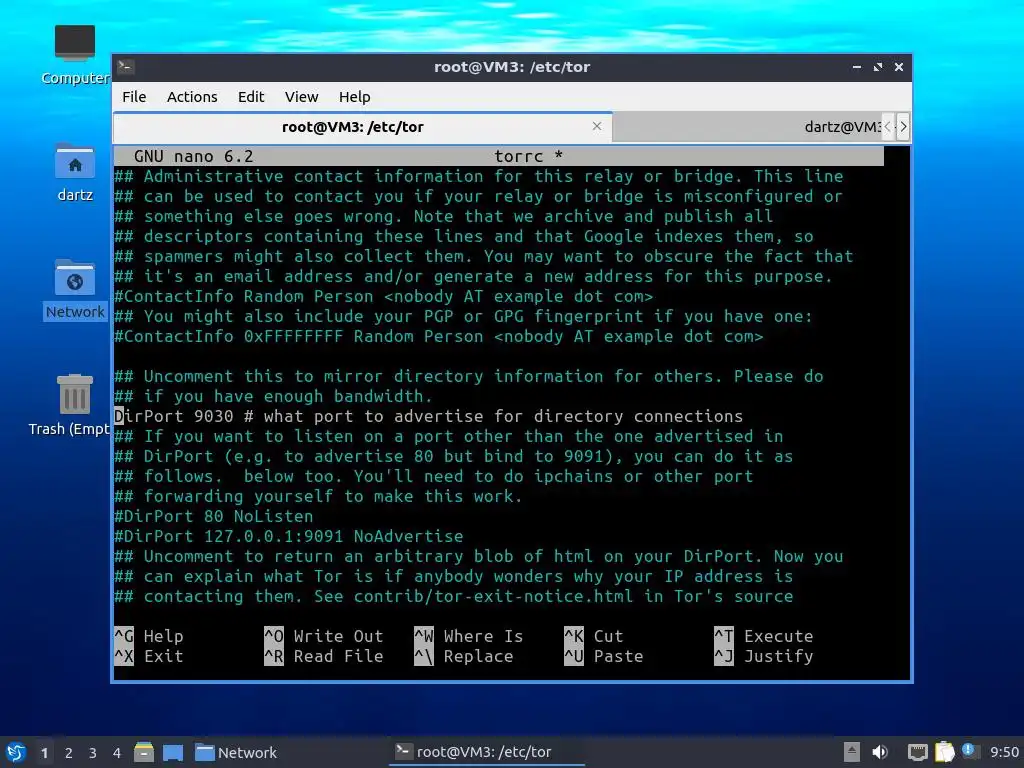
Task: Click the 'GNU nano 6.2' header text
Action: coord(193,156)
